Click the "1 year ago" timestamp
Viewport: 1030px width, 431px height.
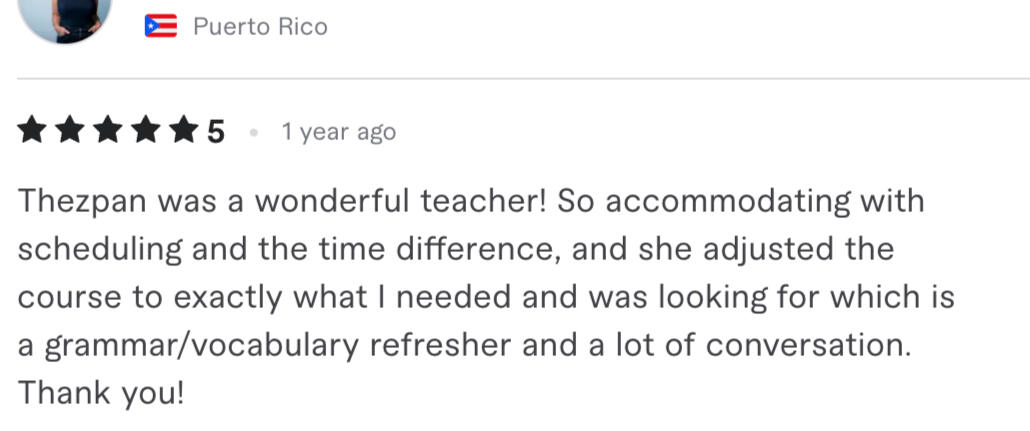(x=339, y=132)
